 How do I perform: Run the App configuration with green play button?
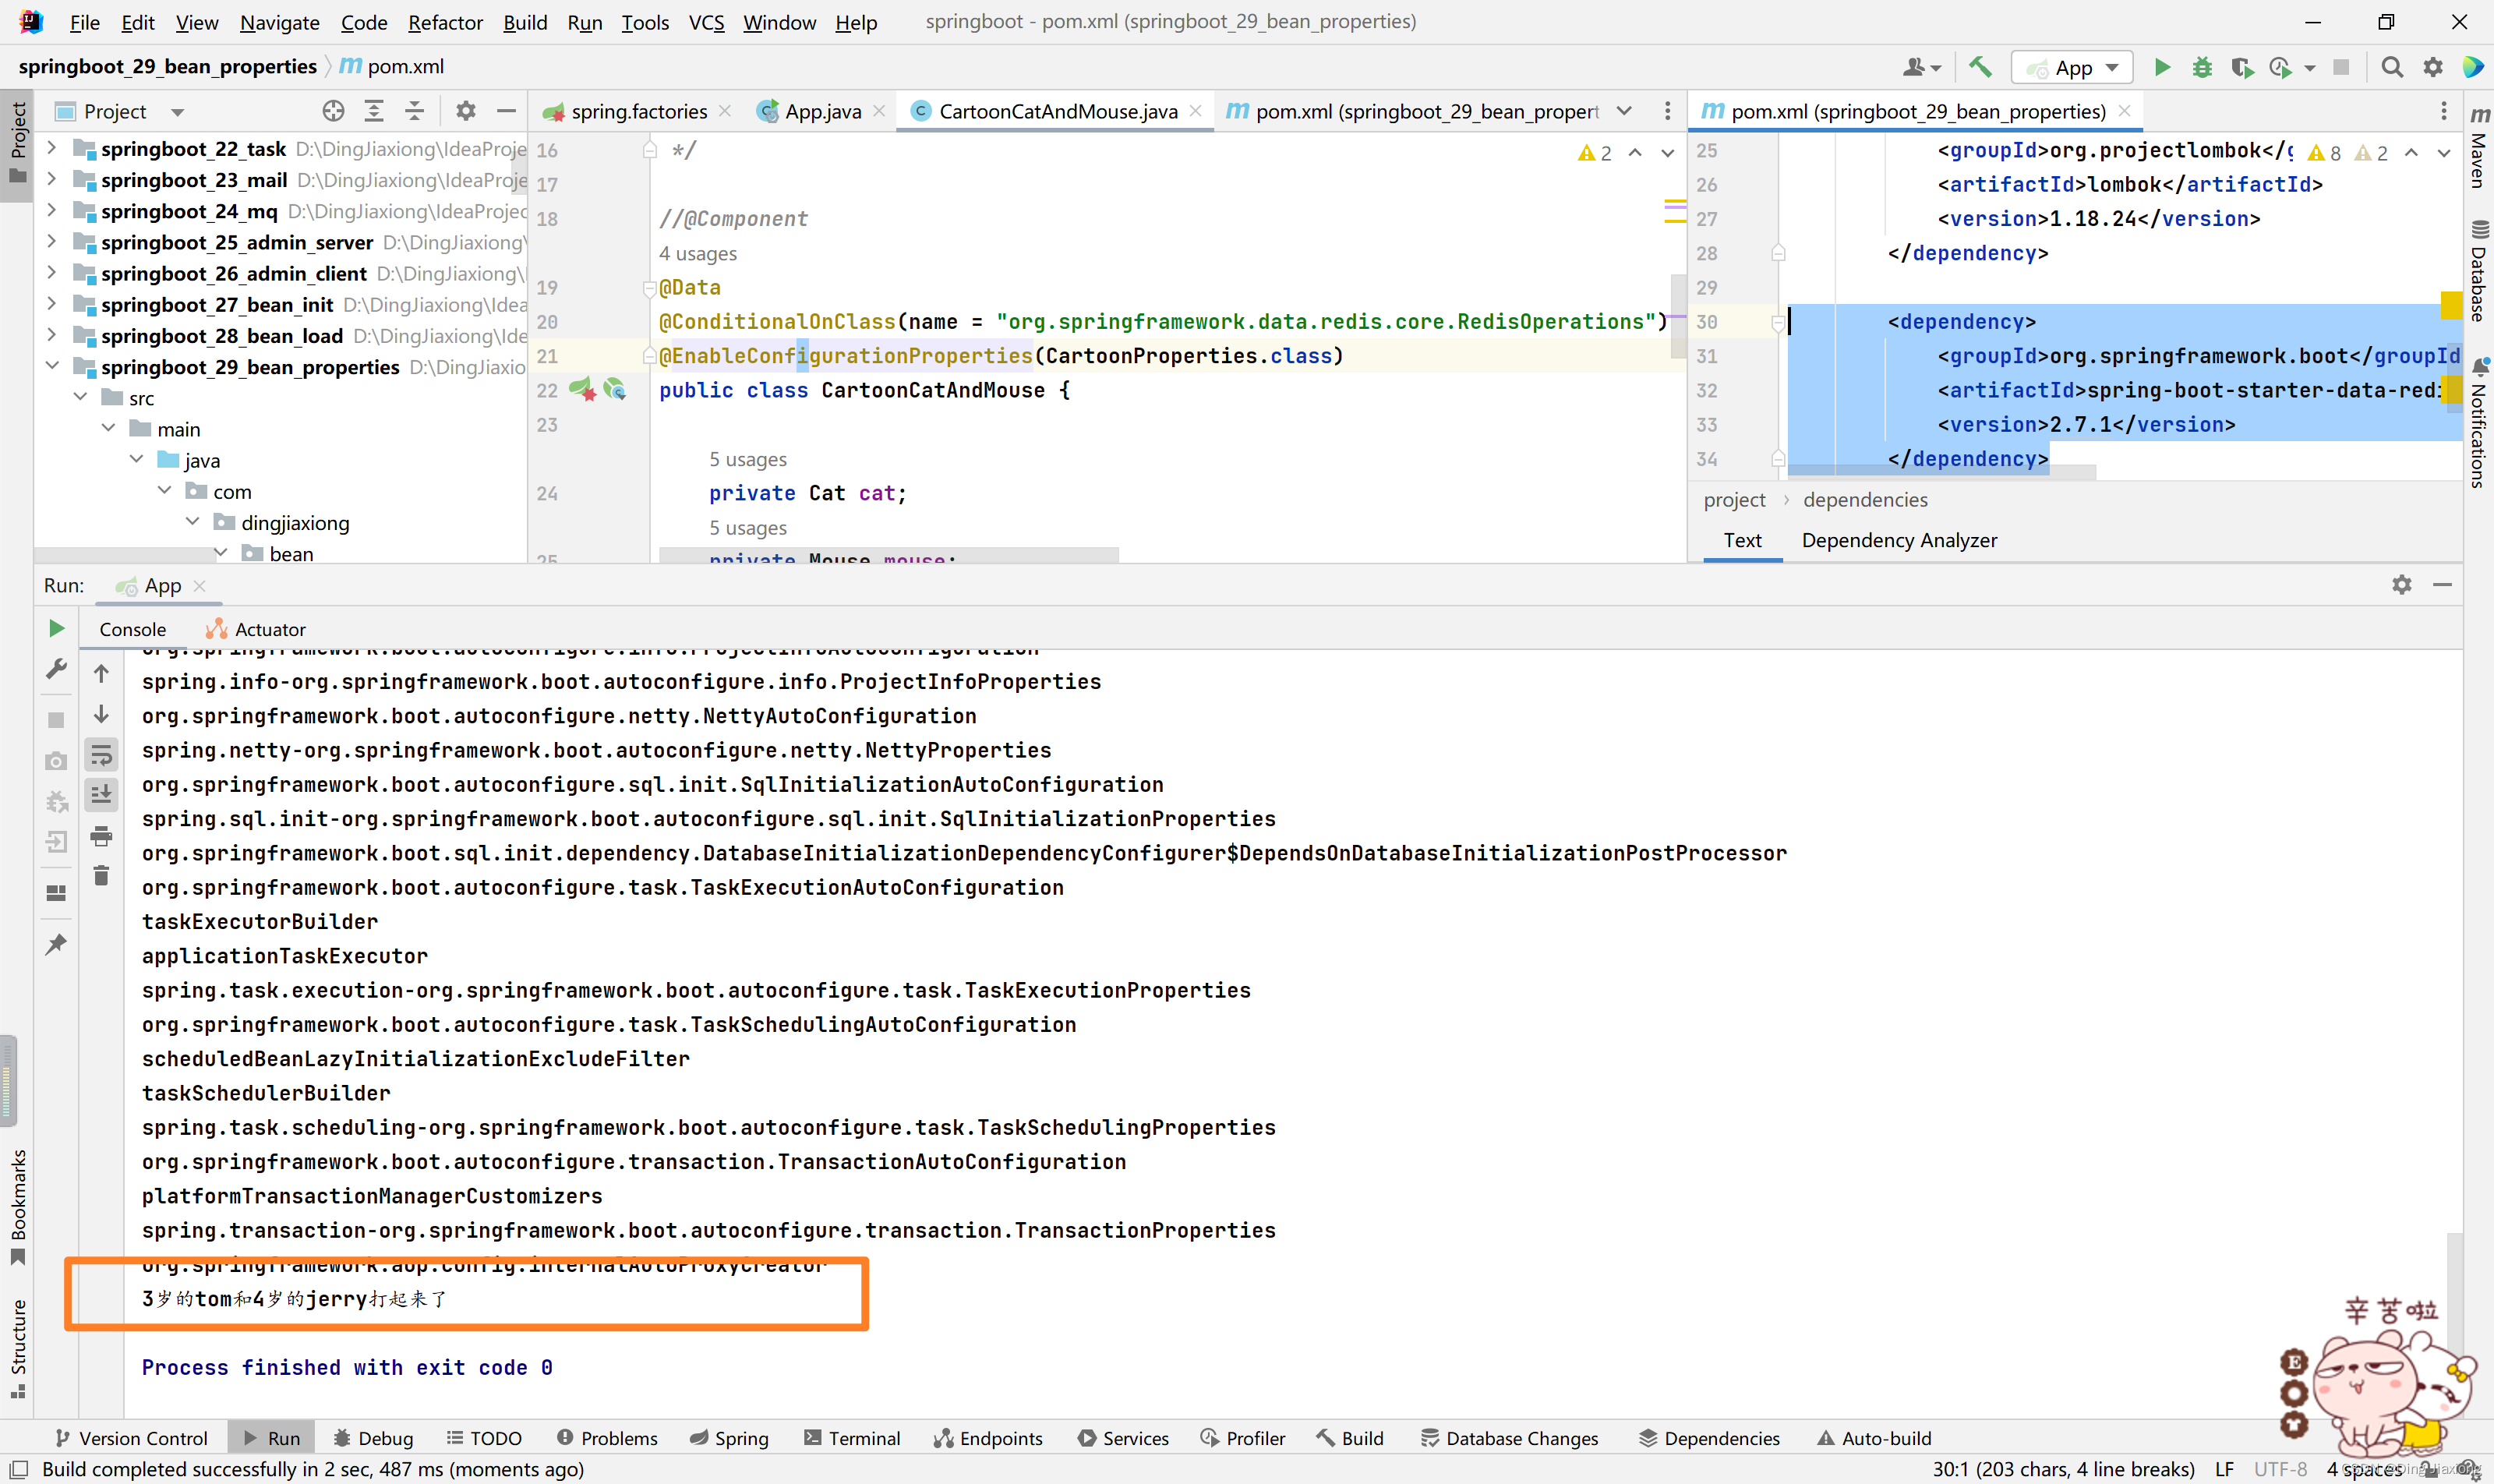pos(2162,67)
